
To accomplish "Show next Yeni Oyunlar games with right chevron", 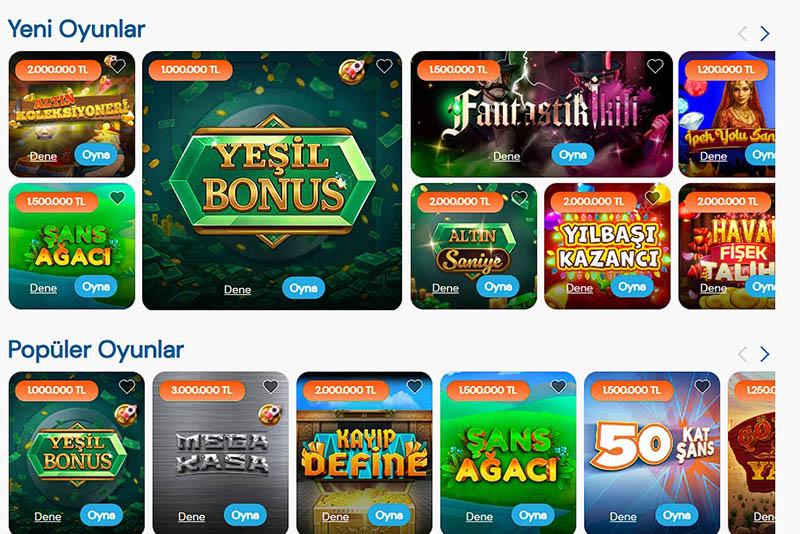I will coord(764,34).
